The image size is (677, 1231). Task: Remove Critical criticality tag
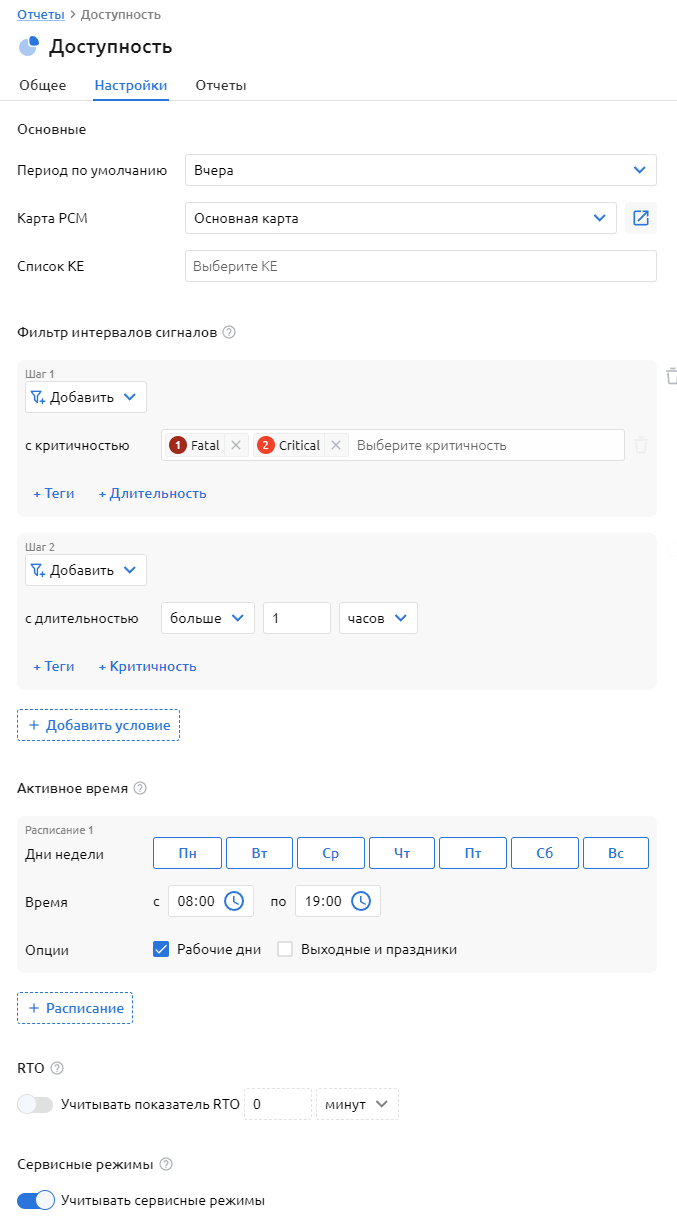pos(336,446)
